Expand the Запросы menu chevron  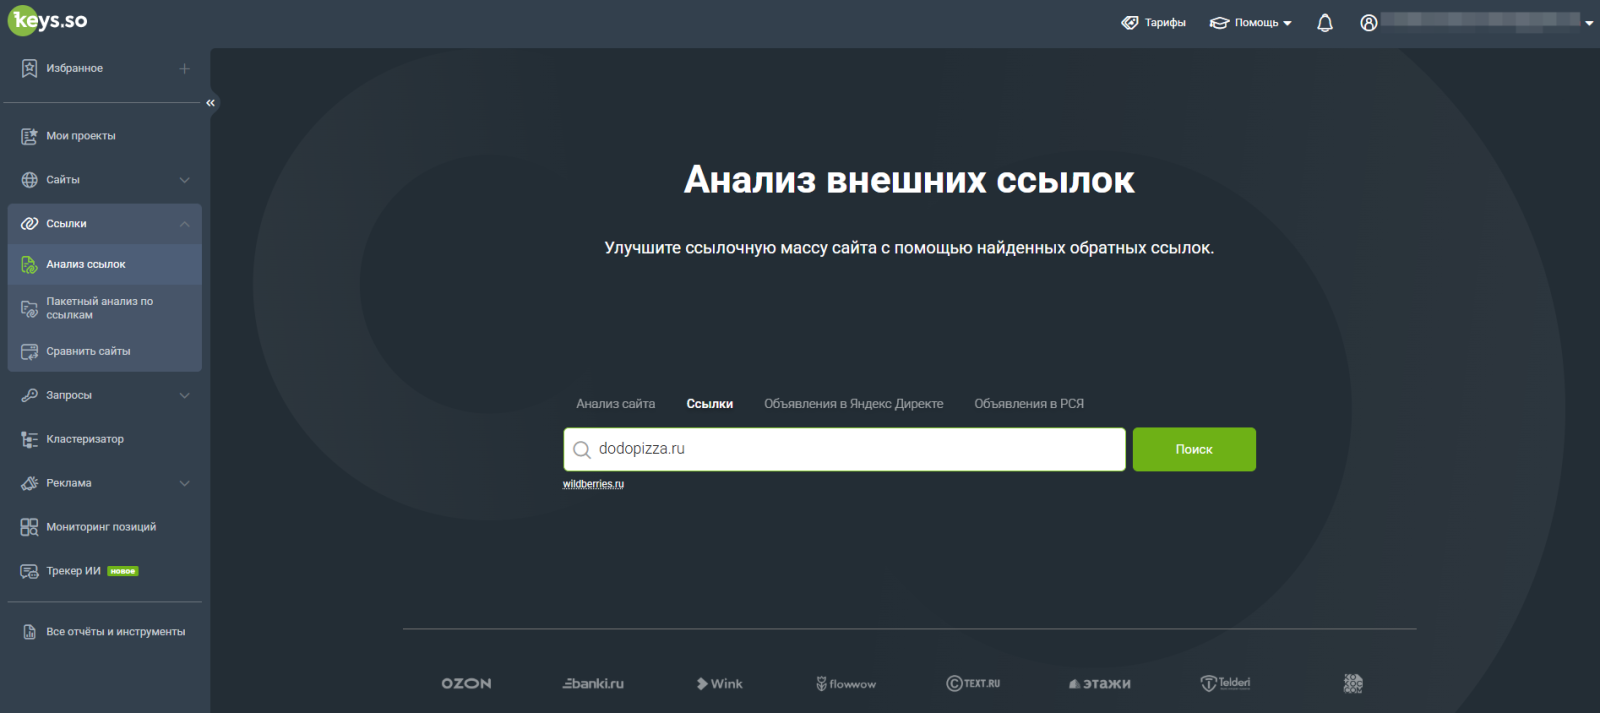184,396
